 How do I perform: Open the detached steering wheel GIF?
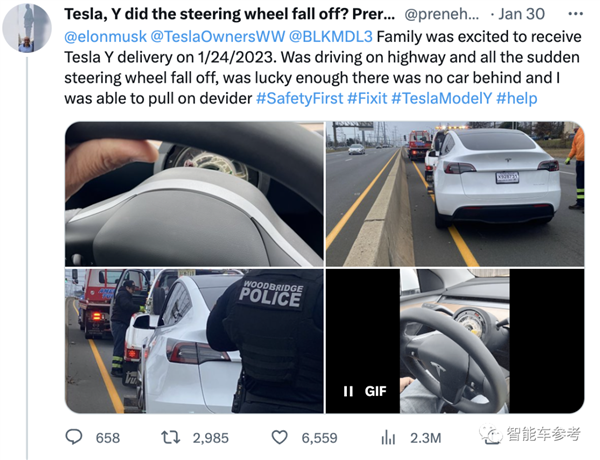pyautogui.click(x=455, y=341)
